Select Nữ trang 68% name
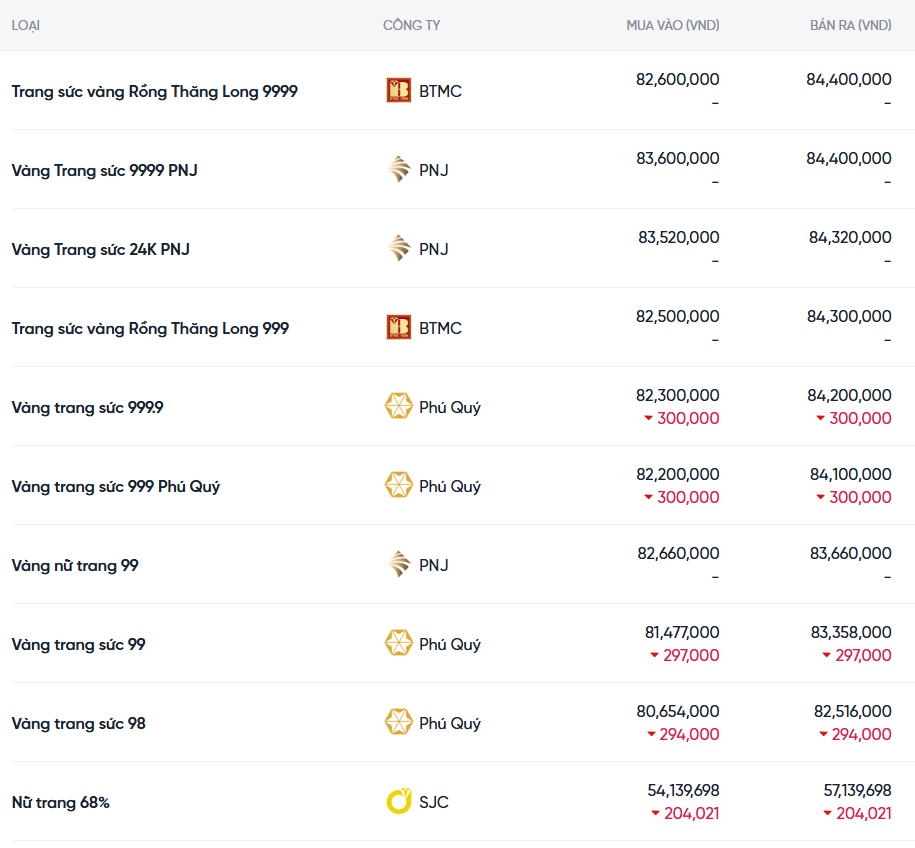Viewport: 915px width, 848px height. (61, 802)
